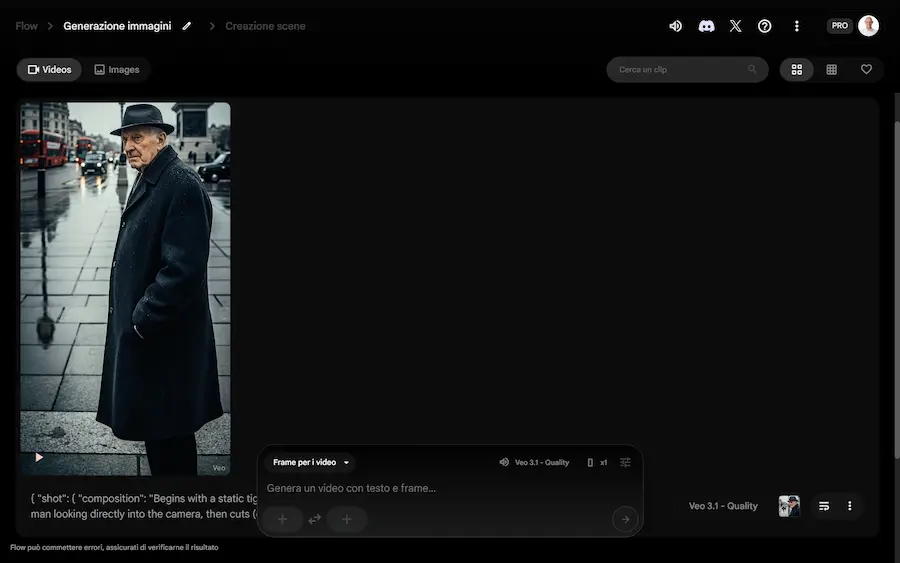The image size is (900, 563).
Task: Edit project name with pencil icon
Action: coord(187,26)
